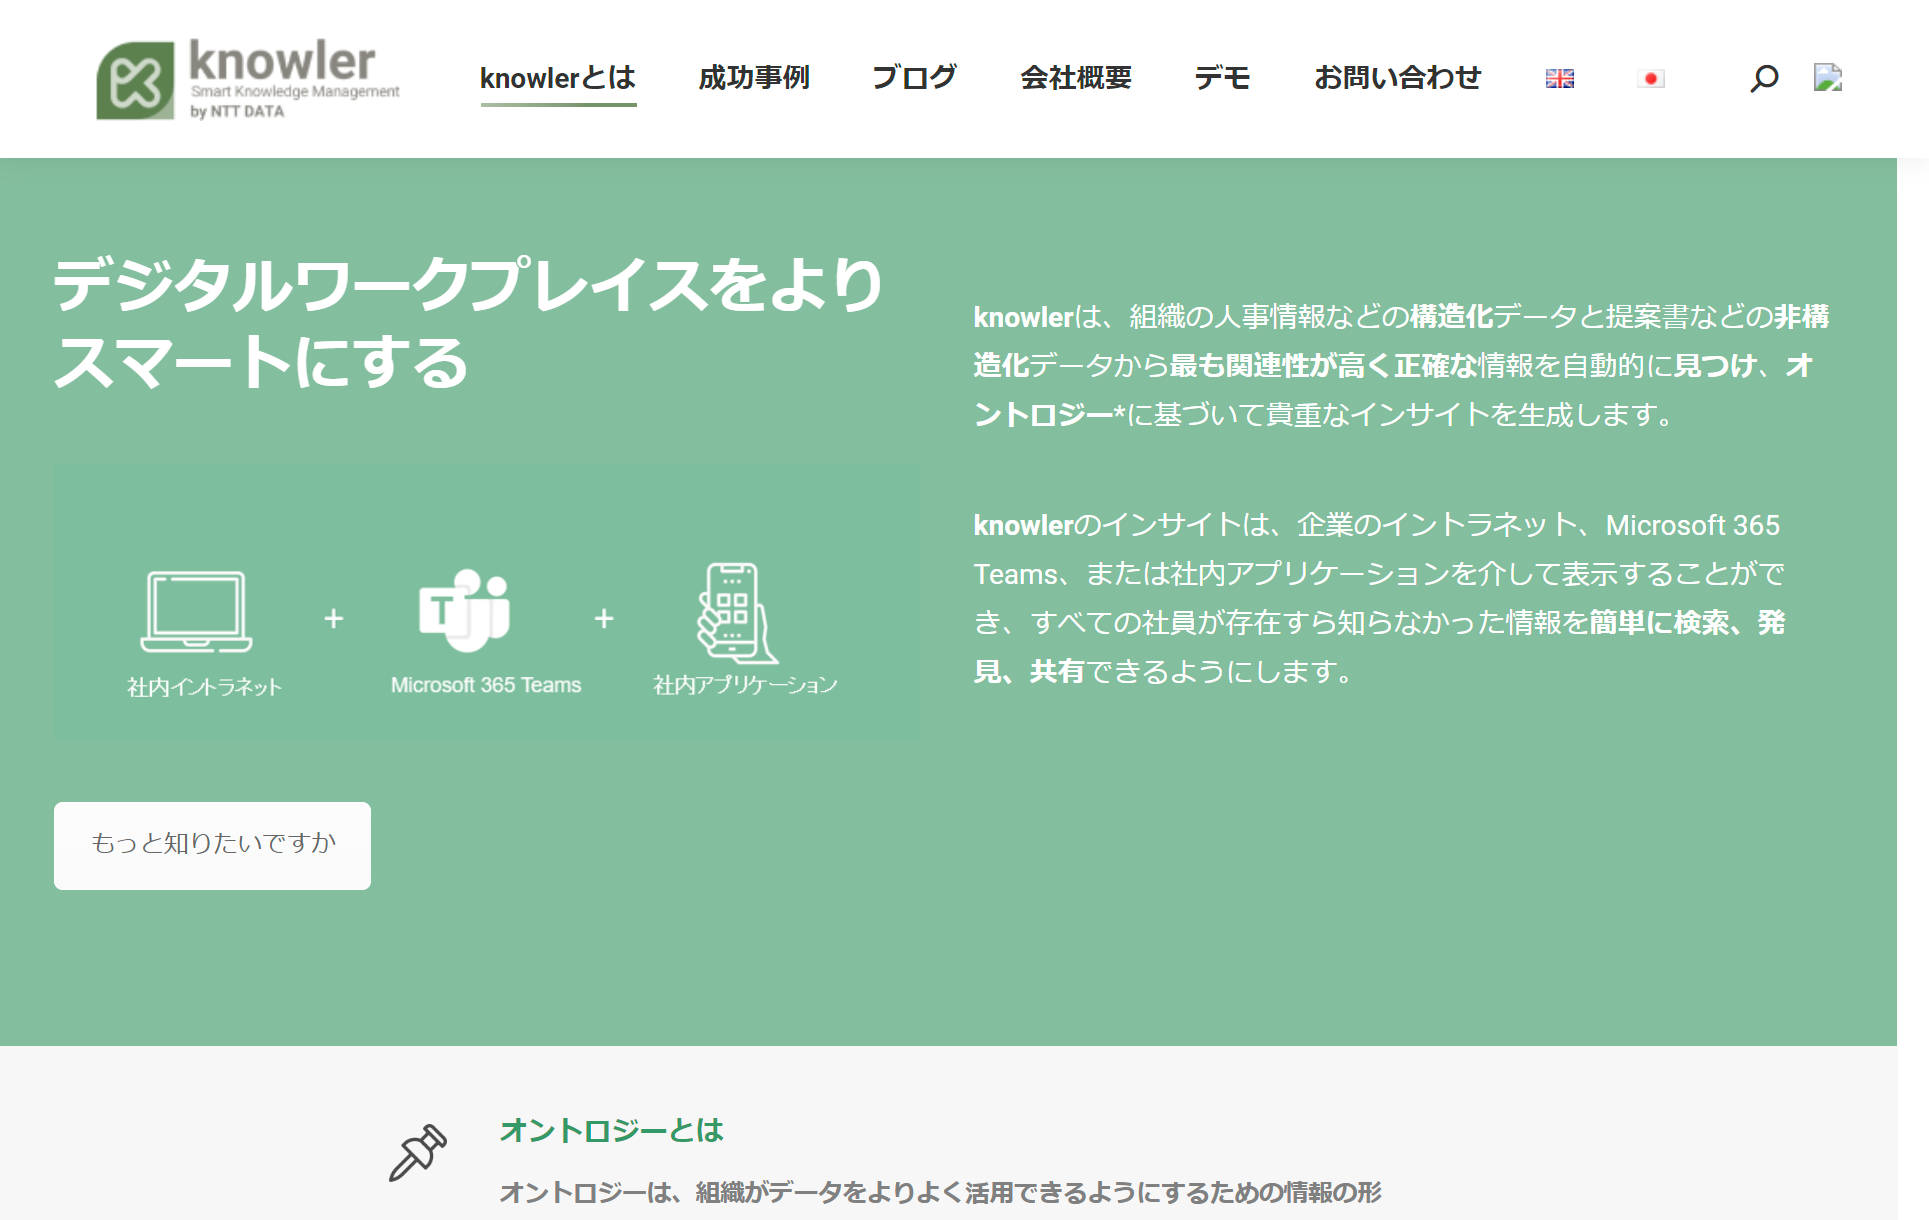This screenshot has height=1220, width=1929.
Task: Click the headline デジタルワークプレイスをよりスマートにする
Action: coord(468,322)
